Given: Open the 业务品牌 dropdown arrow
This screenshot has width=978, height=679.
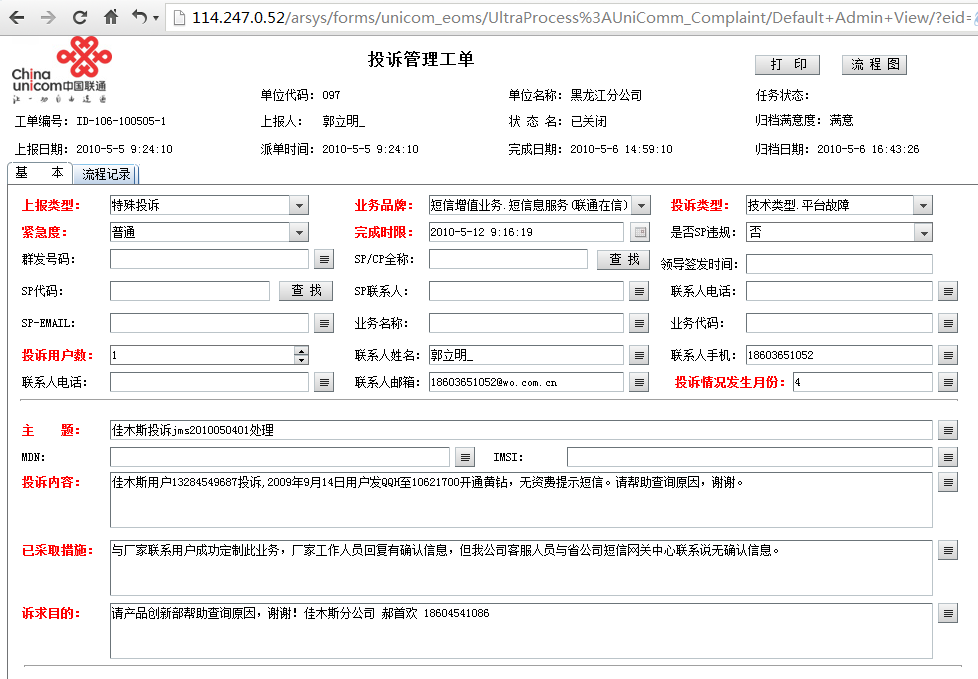Looking at the screenshot, I should click(x=641, y=205).
